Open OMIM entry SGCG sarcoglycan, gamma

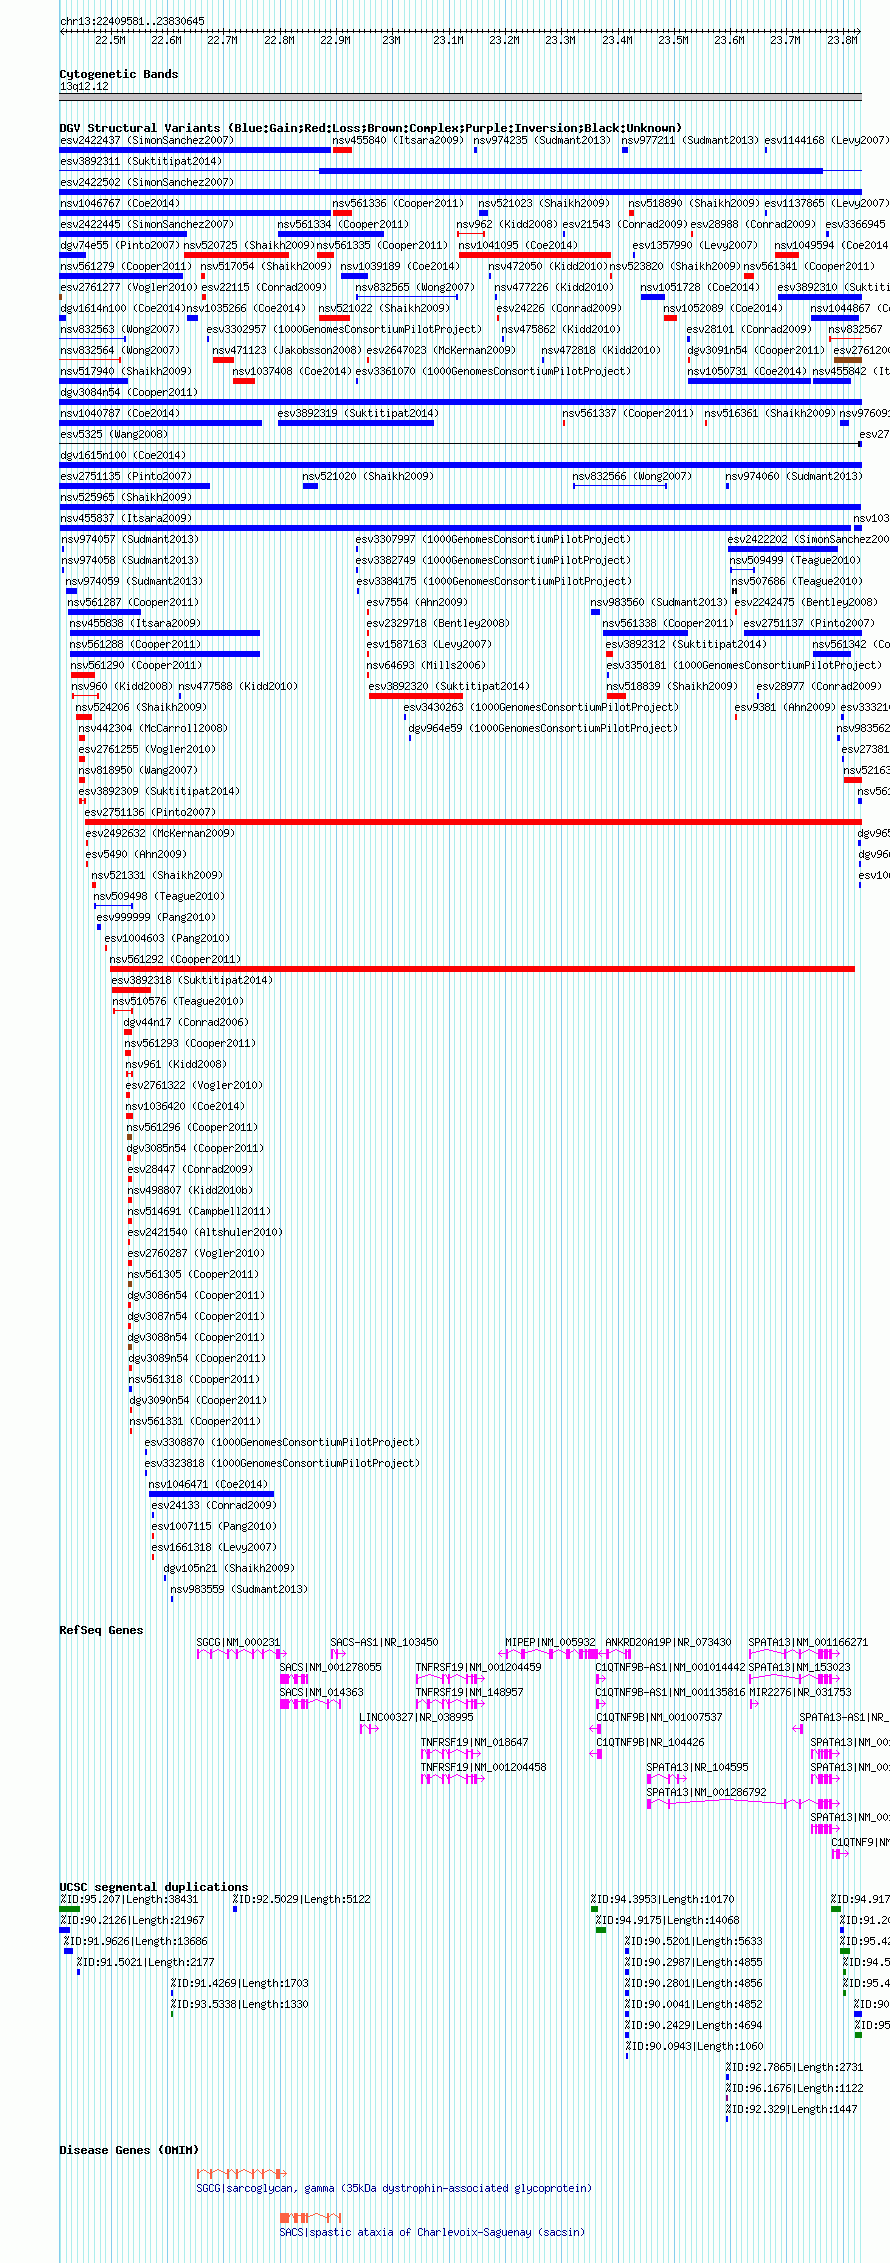tap(394, 2188)
